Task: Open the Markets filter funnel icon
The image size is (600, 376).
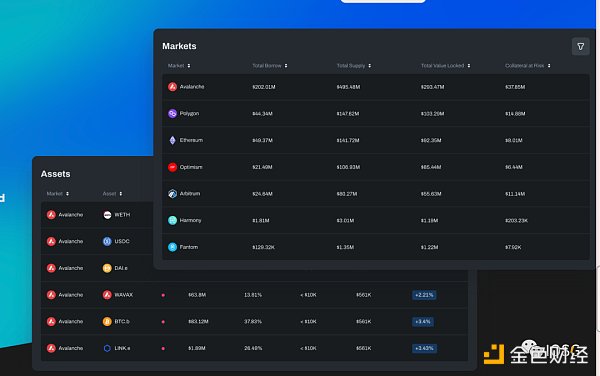Action: coord(580,47)
